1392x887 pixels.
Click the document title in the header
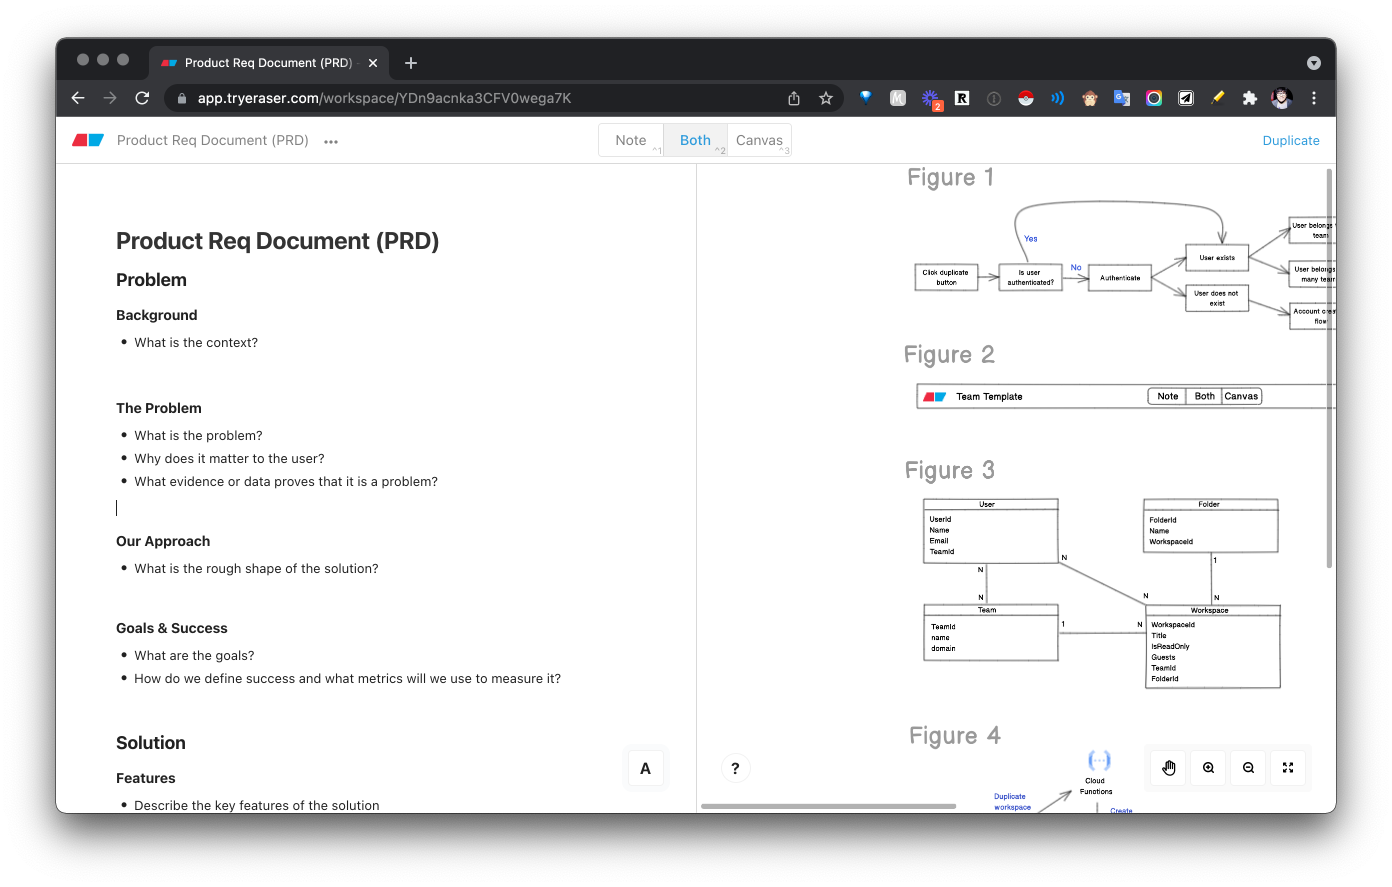tap(212, 141)
